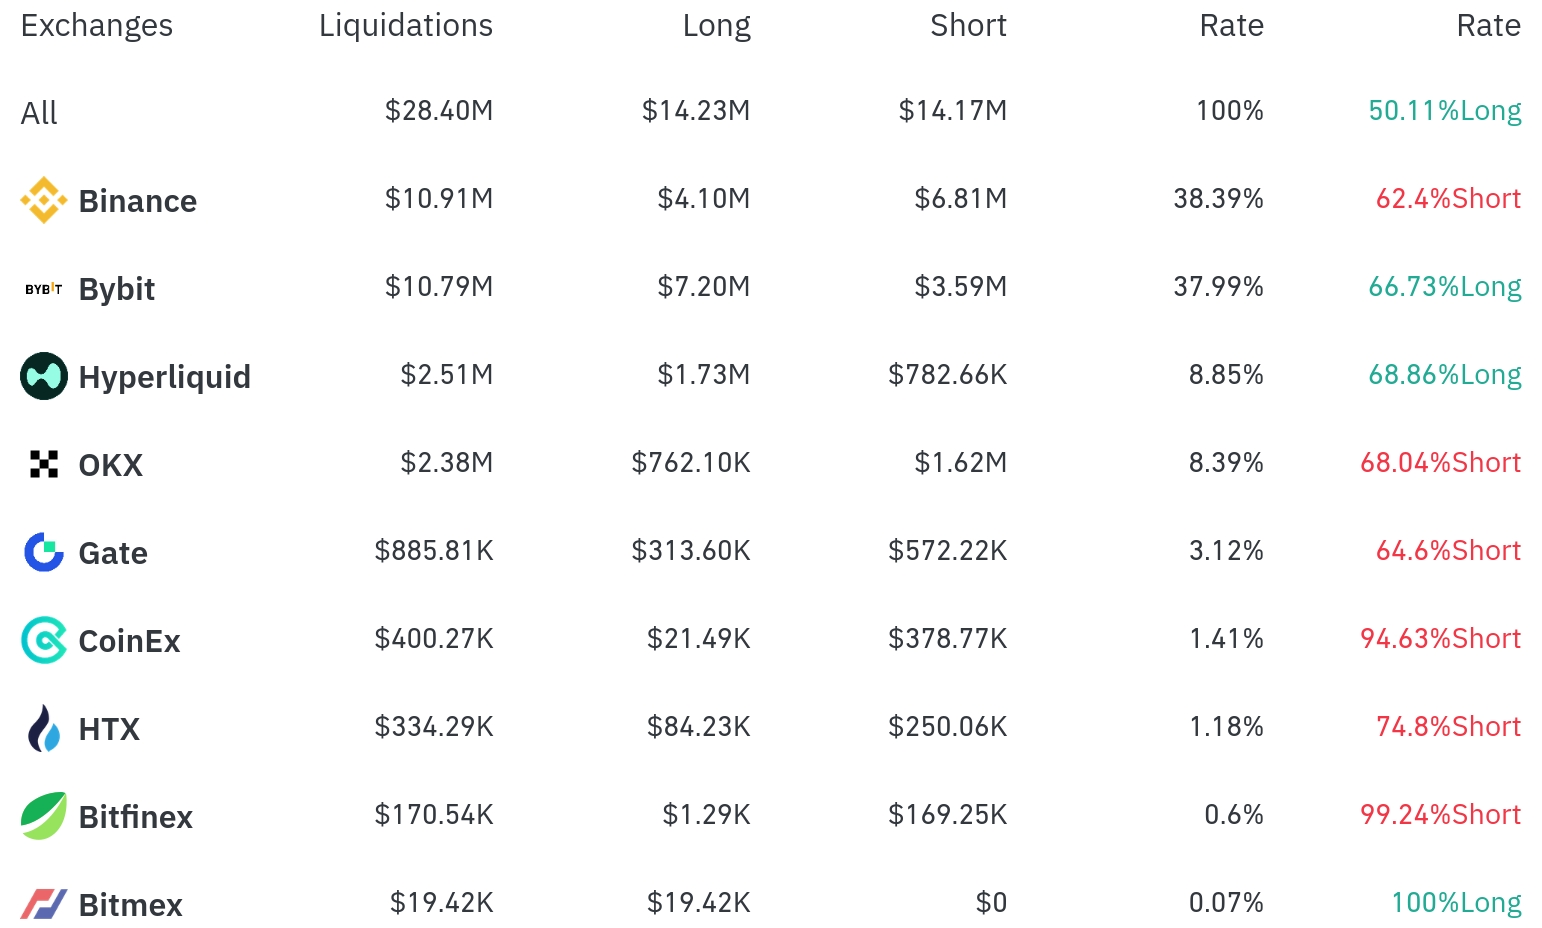Screen dimensions: 1542x928
Task: Sort by the Long column header
Action: tap(716, 26)
